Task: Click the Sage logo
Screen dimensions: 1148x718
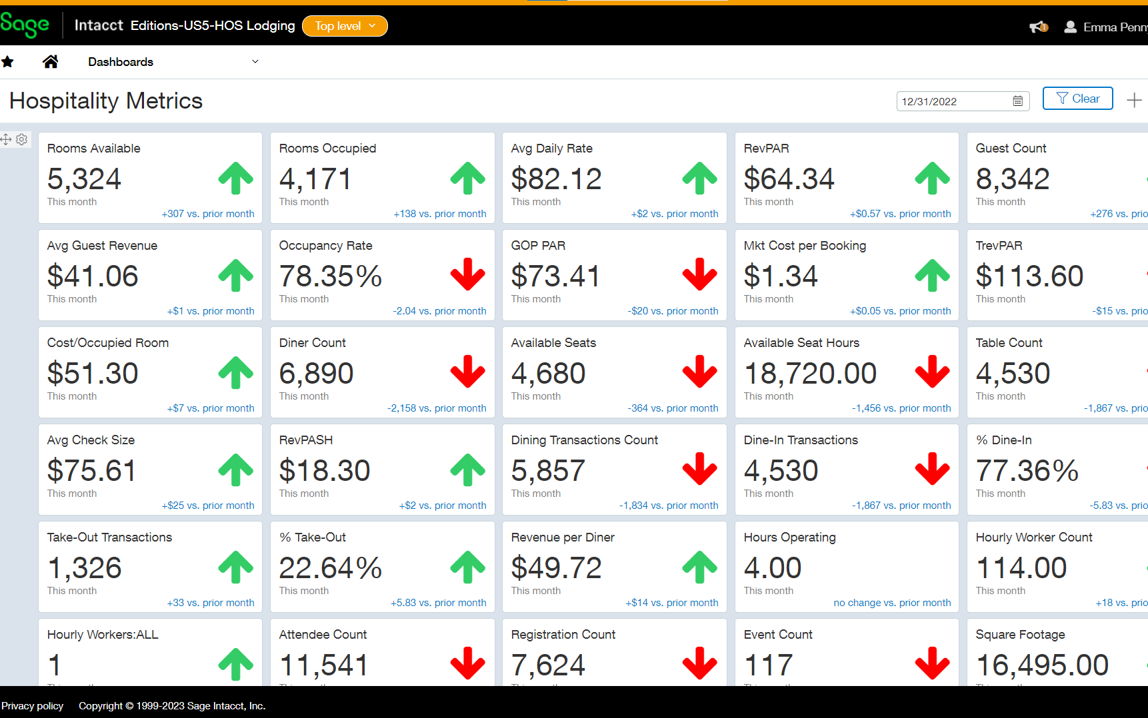Action: coord(25,25)
